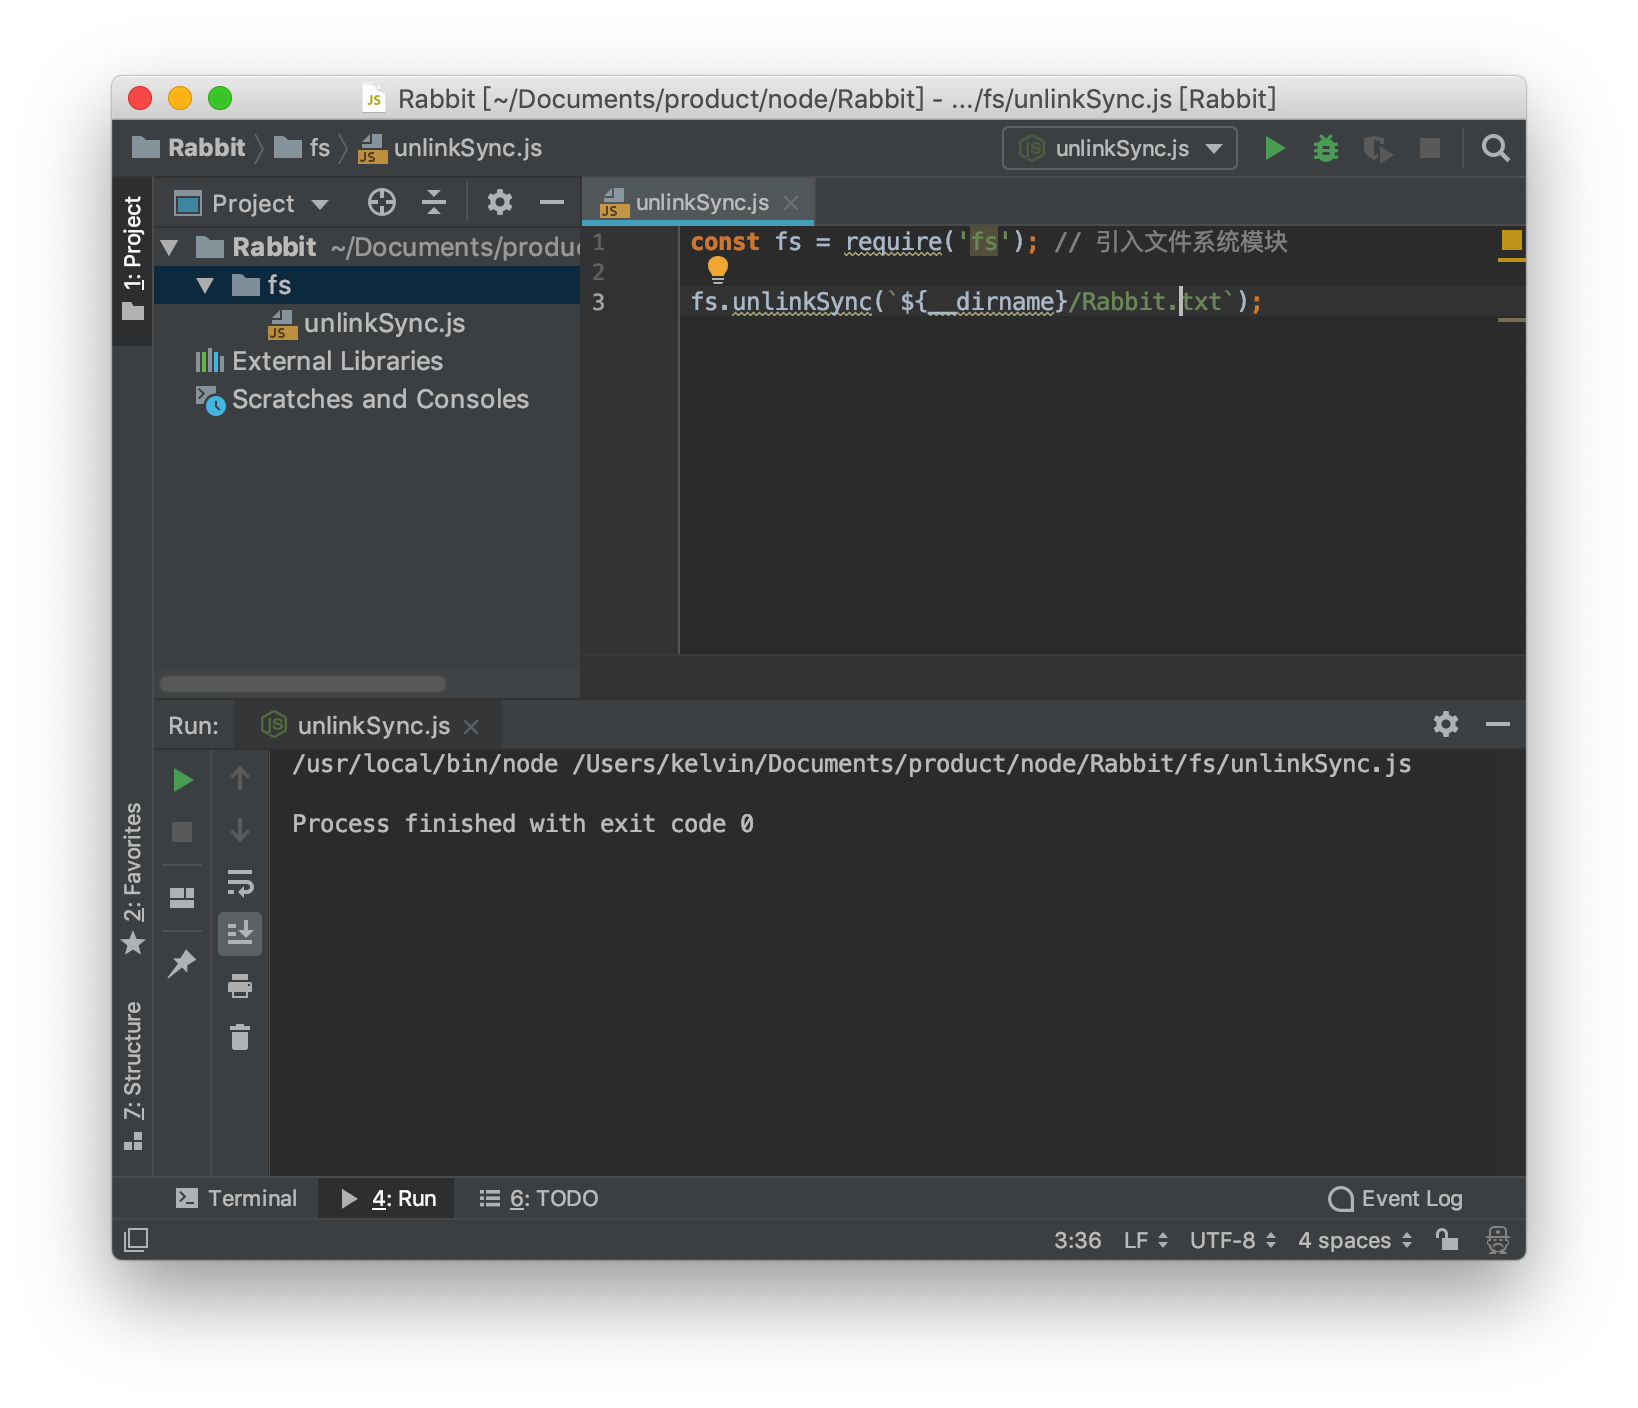The width and height of the screenshot is (1638, 1408).
Task: Collapse the Rabbit project root node
Action: (x=169, y=247)
